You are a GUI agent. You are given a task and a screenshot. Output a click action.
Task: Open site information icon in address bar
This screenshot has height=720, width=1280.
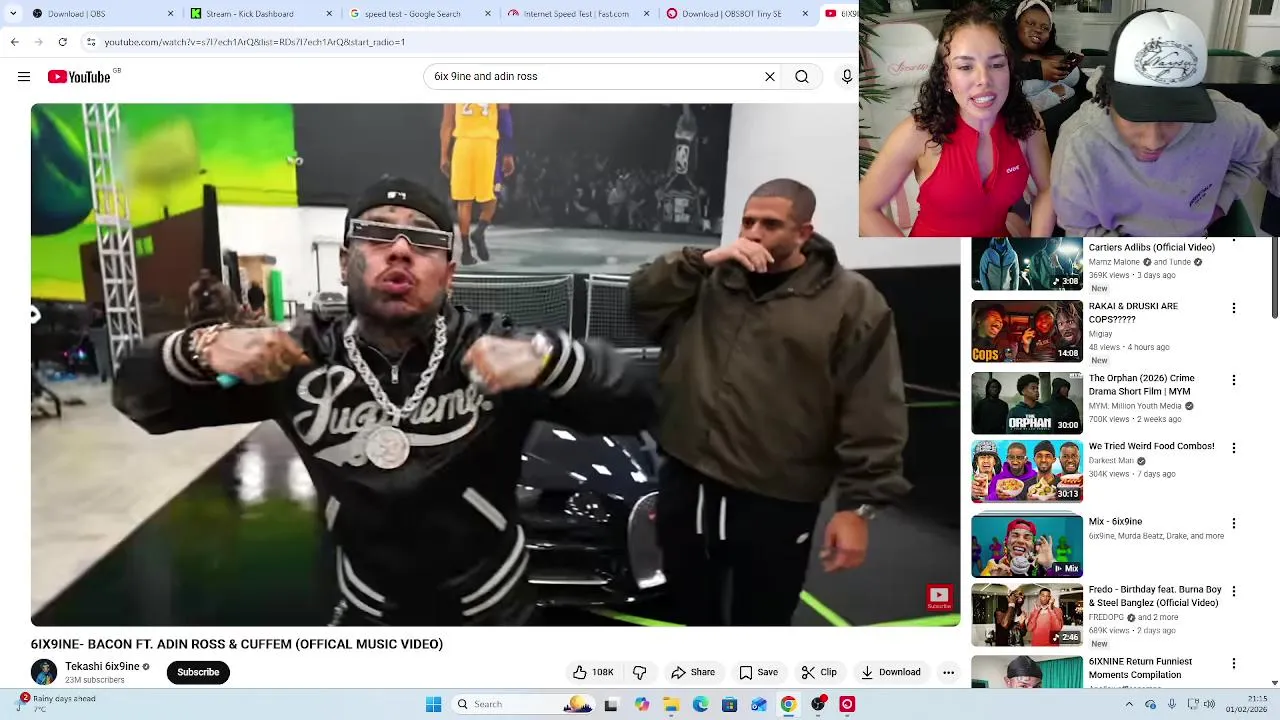[91, 42]
